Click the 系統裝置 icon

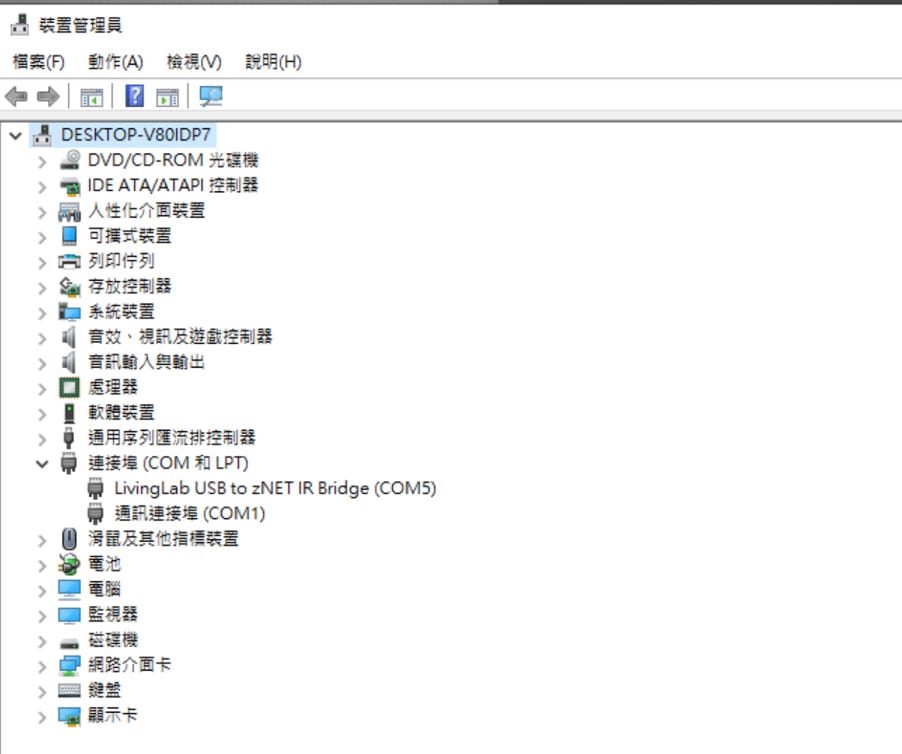pyautogui.click(x=70, y=312)
